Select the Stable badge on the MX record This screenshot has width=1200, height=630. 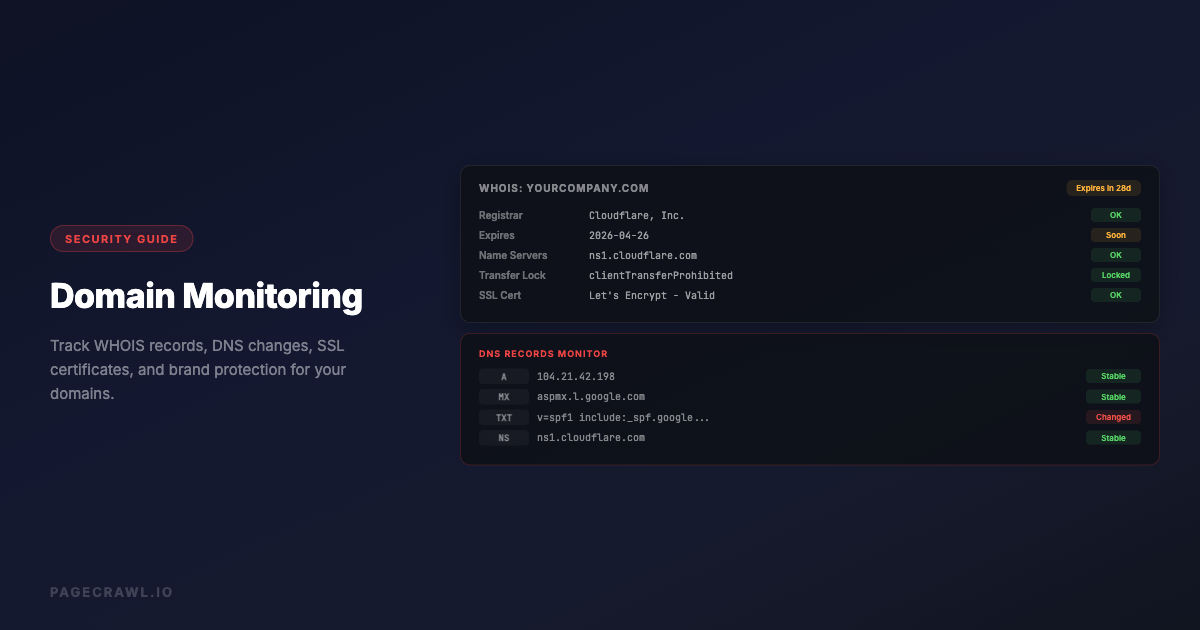pyautogui.click(x=1113, y=396)
